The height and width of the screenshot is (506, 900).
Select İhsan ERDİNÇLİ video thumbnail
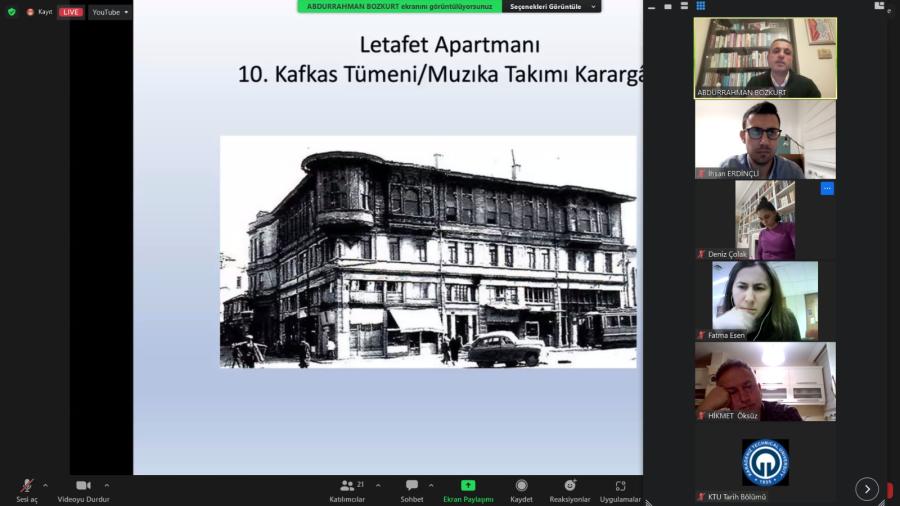click(x=765, y=139)
